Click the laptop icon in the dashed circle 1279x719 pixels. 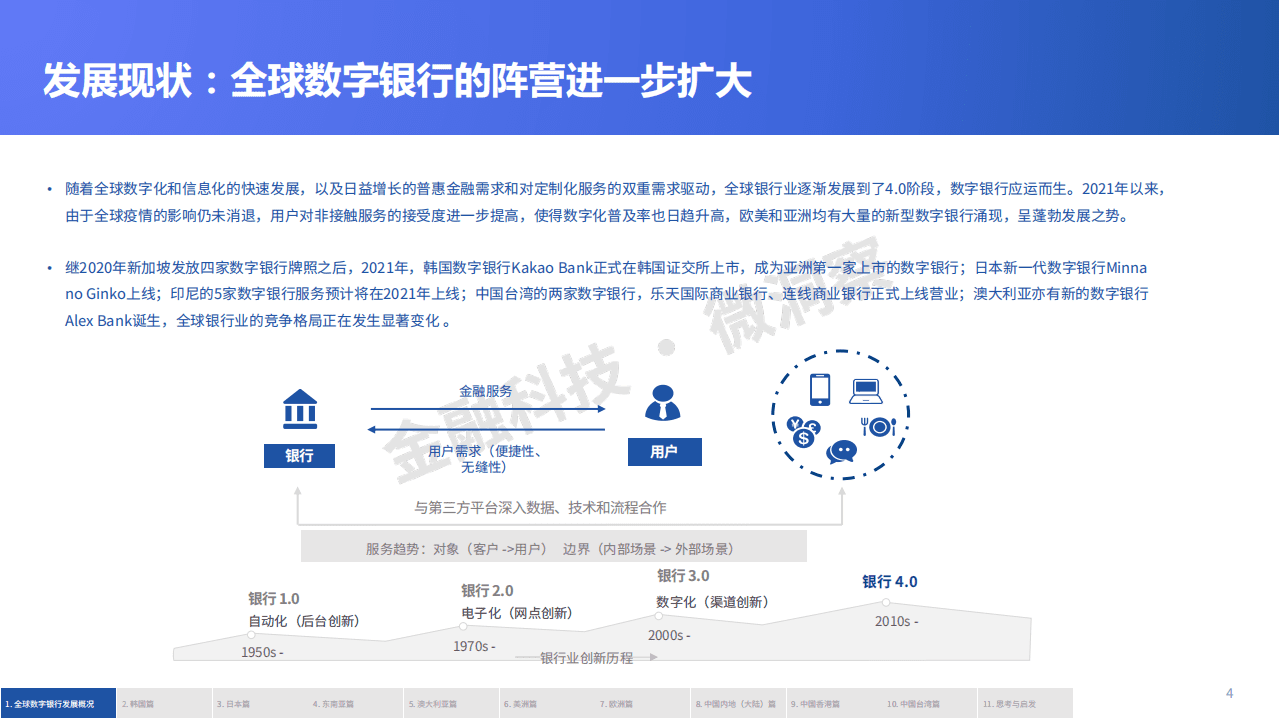tap(867, 391)
